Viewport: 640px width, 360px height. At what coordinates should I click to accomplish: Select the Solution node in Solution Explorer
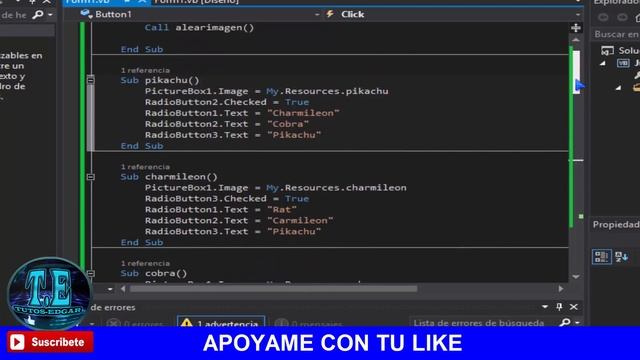(x=620, y=51)
